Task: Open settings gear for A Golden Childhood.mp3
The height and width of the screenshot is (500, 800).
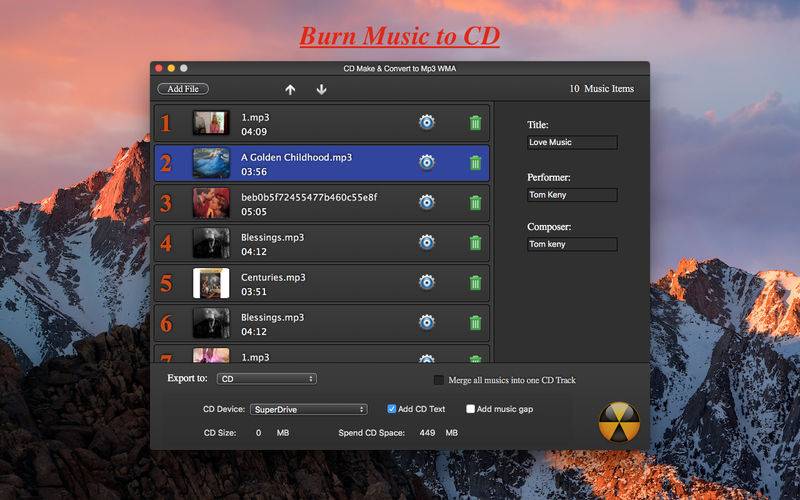Action: tap(427, 162)
